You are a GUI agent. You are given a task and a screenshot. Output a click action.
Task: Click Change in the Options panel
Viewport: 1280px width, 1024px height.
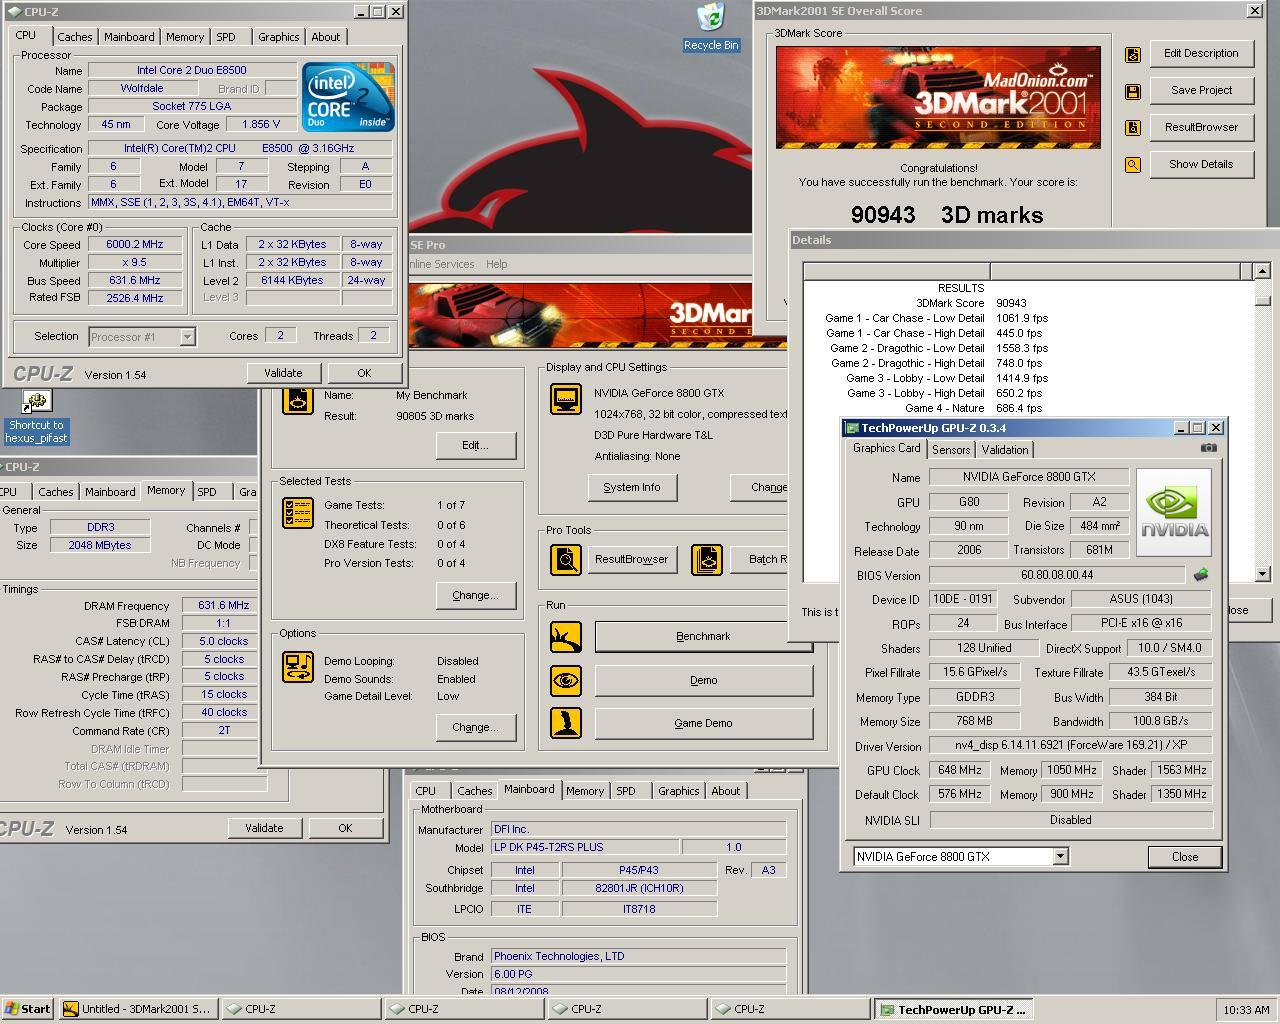click(x=475, y=728)
